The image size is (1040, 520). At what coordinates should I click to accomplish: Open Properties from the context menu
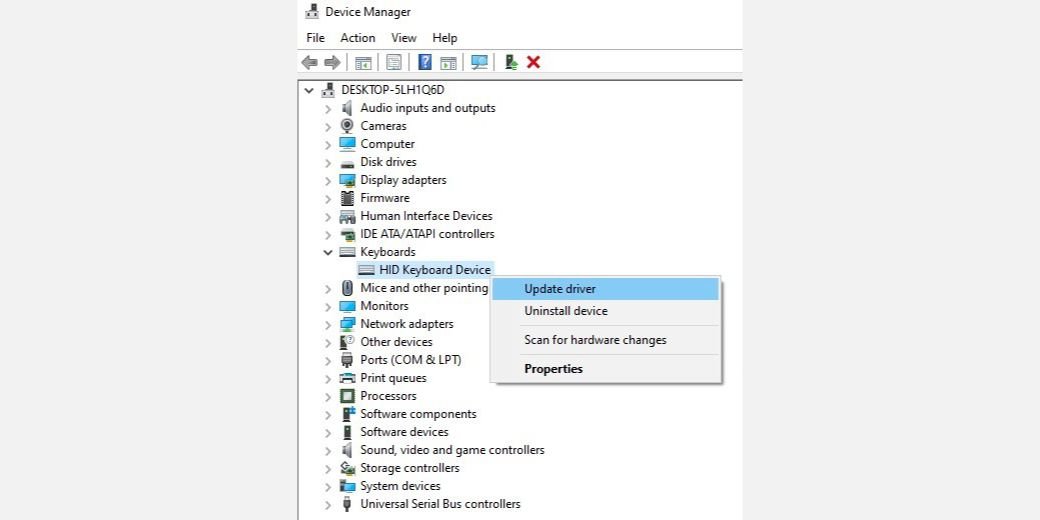553,369
